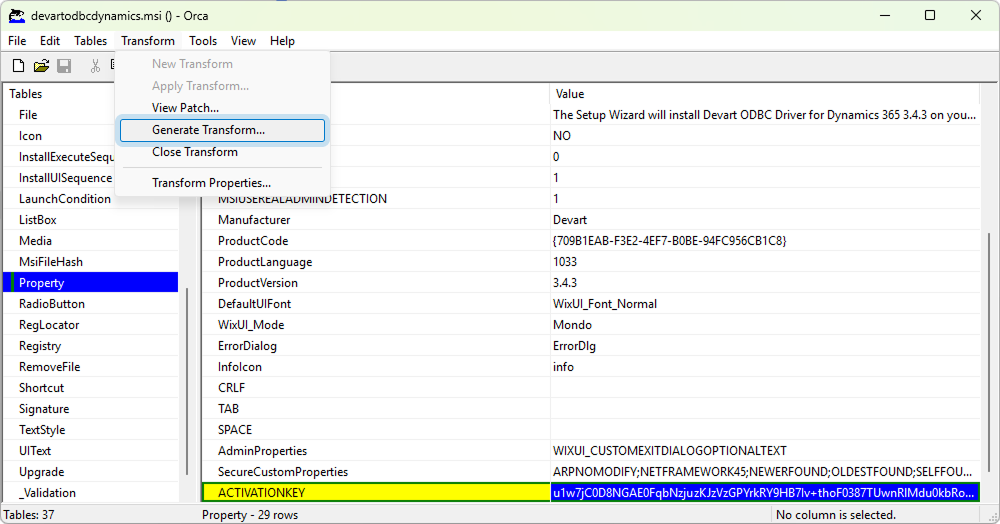Select the AdminProperties property cell

(376, 451)
